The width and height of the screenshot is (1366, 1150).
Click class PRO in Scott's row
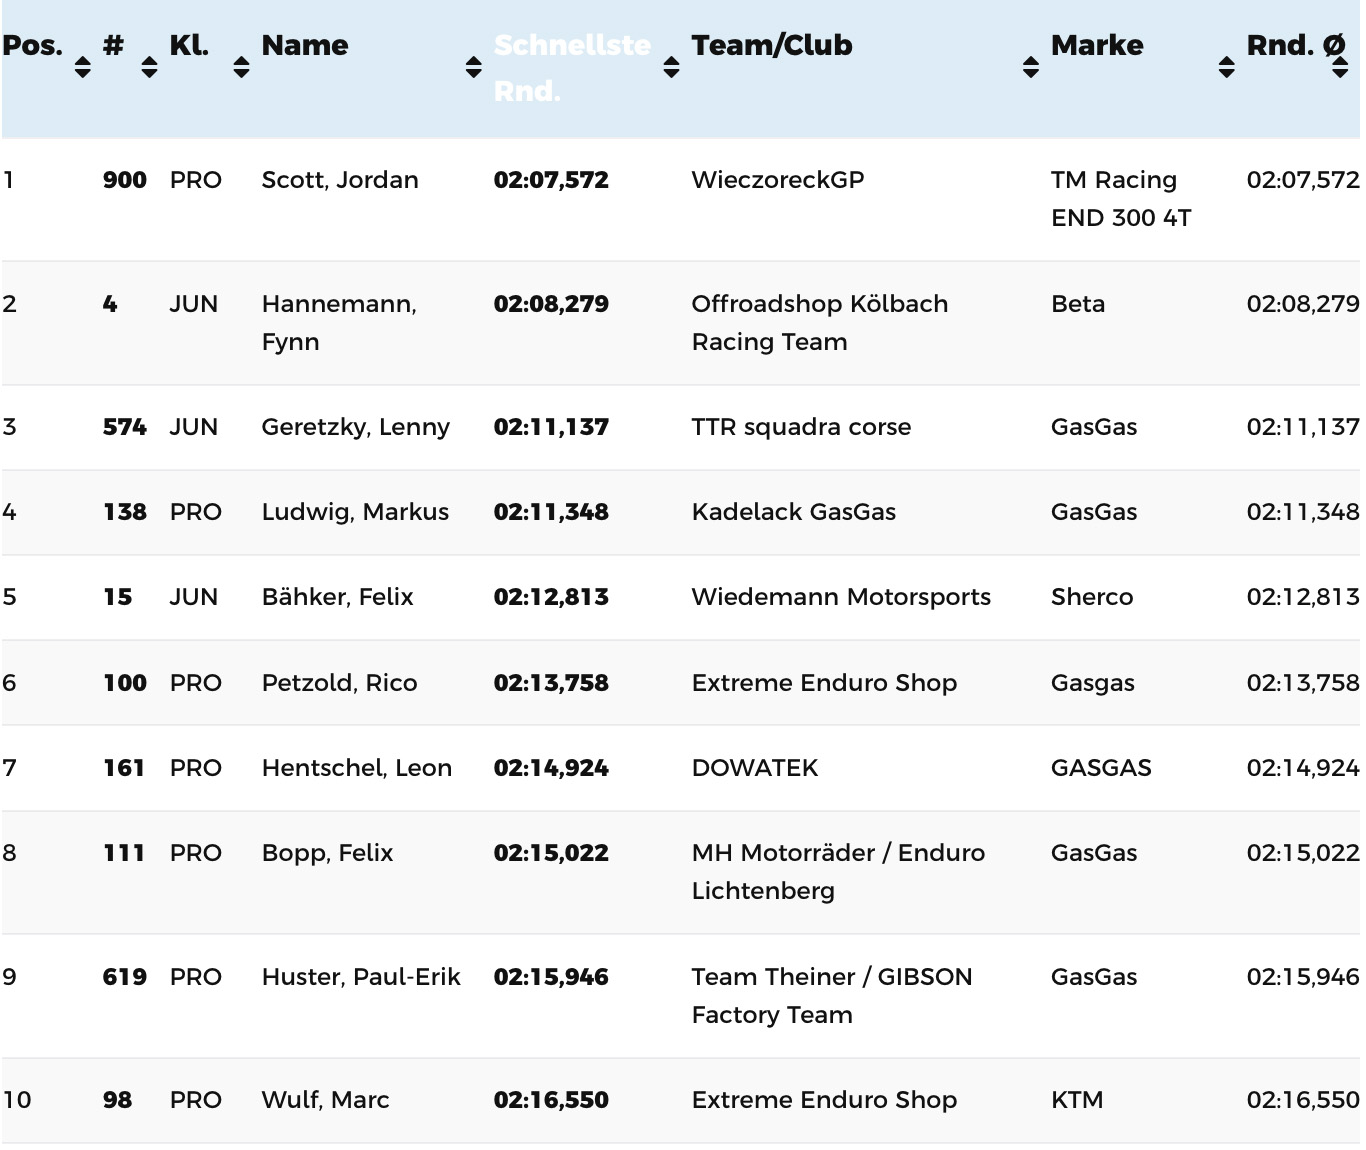tap(195, 180)
